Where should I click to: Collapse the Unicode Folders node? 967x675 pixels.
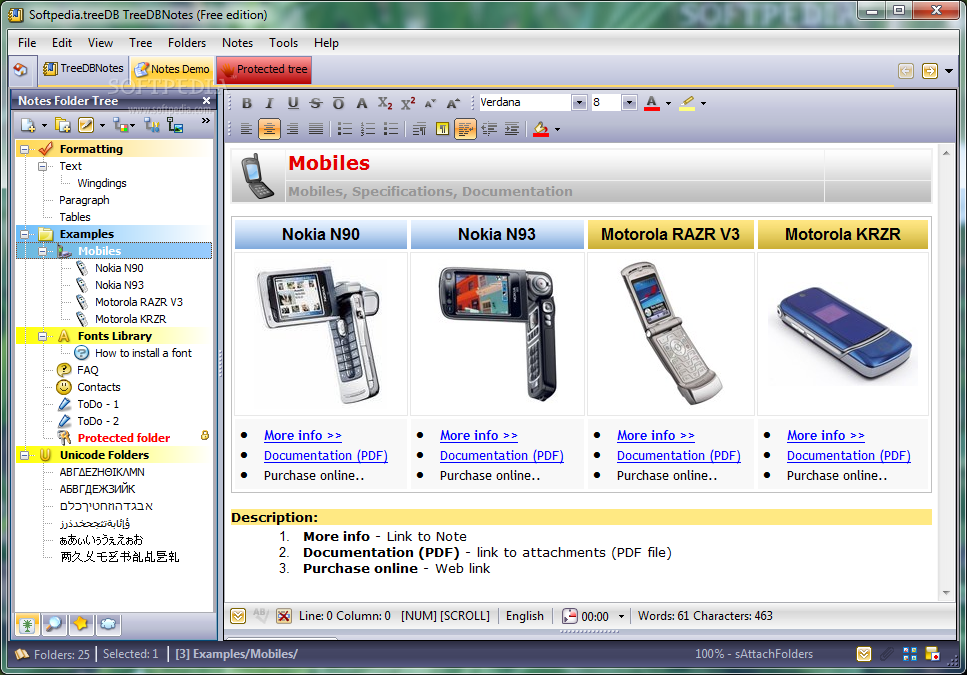(25, 455)
